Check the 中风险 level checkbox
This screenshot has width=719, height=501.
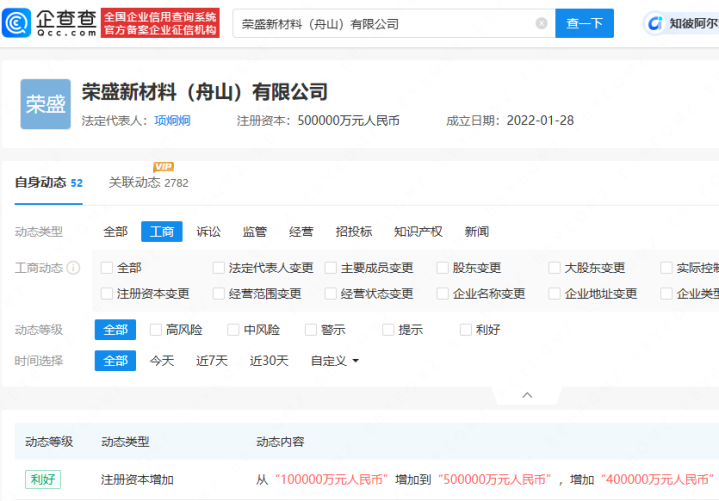[233, 330]
